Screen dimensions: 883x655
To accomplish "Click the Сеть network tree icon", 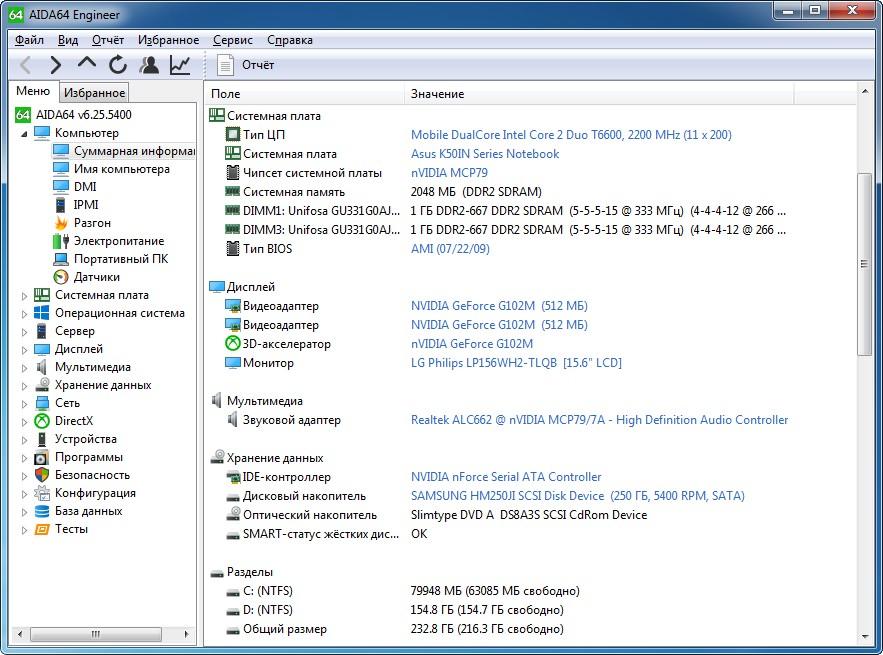I will (42, 403).
